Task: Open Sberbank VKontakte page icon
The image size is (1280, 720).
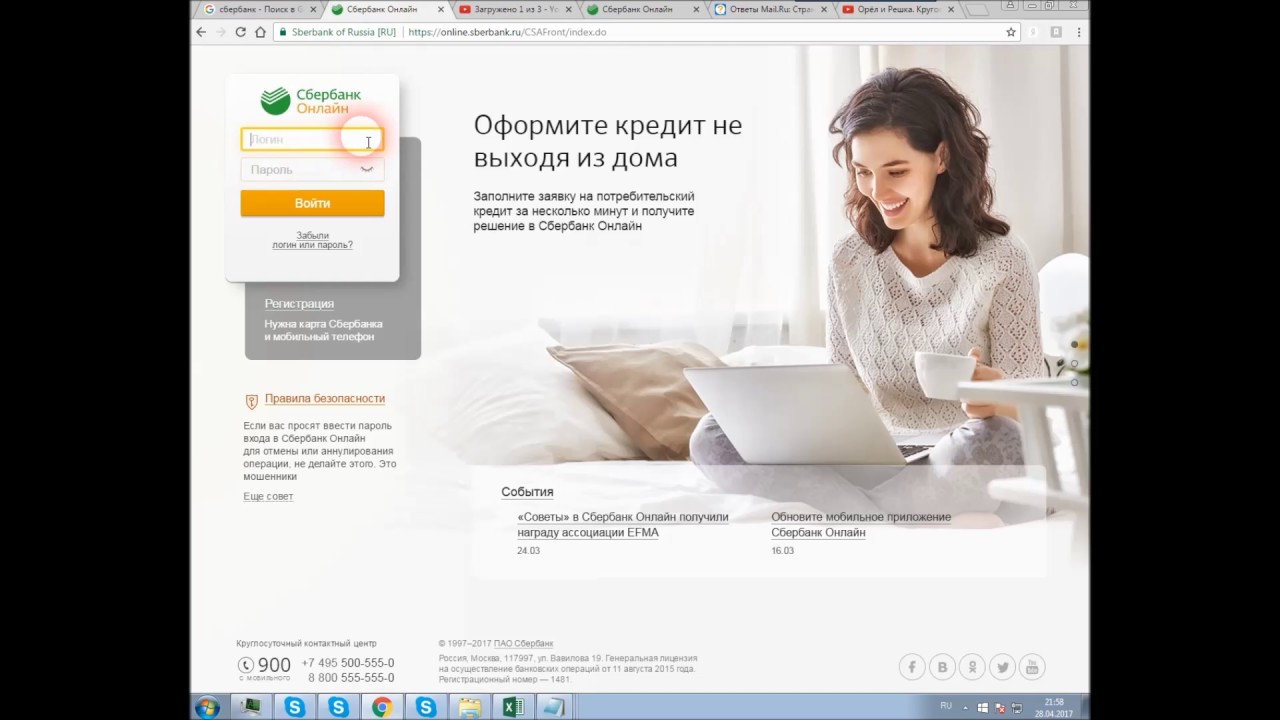Action: pyautogui.click(x=942, y=667)
